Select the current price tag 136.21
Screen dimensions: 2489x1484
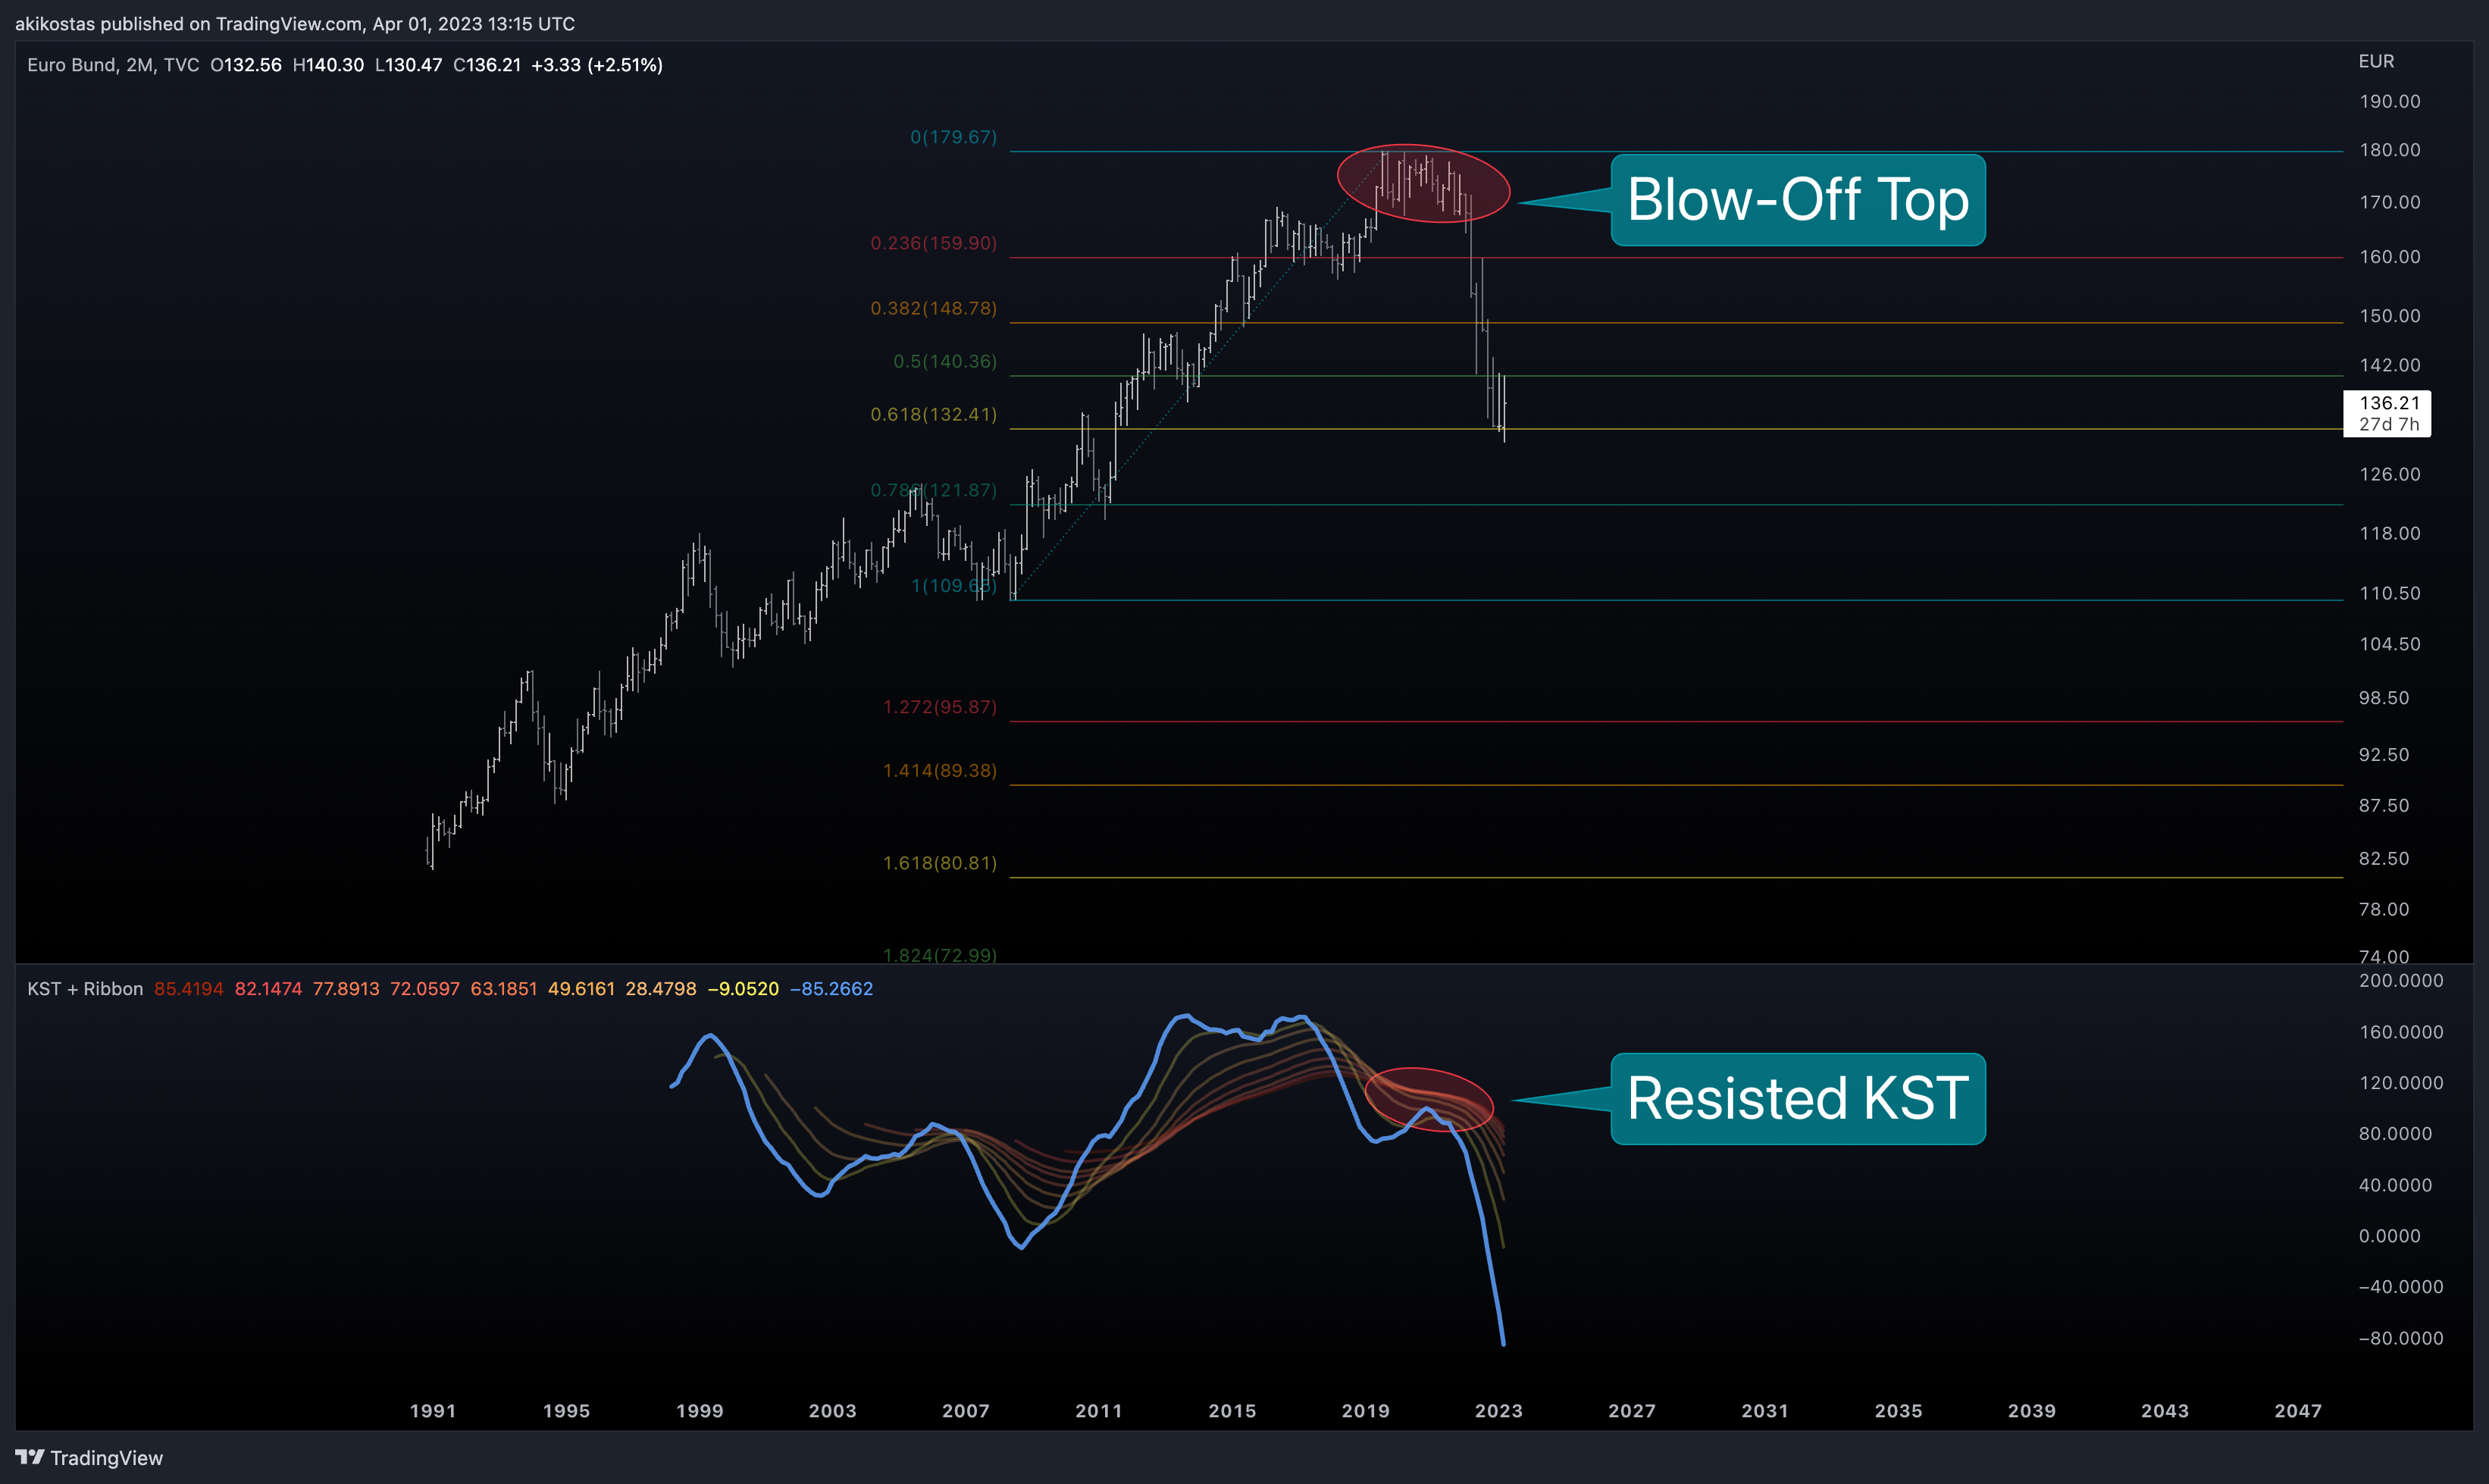point(2388,413)
